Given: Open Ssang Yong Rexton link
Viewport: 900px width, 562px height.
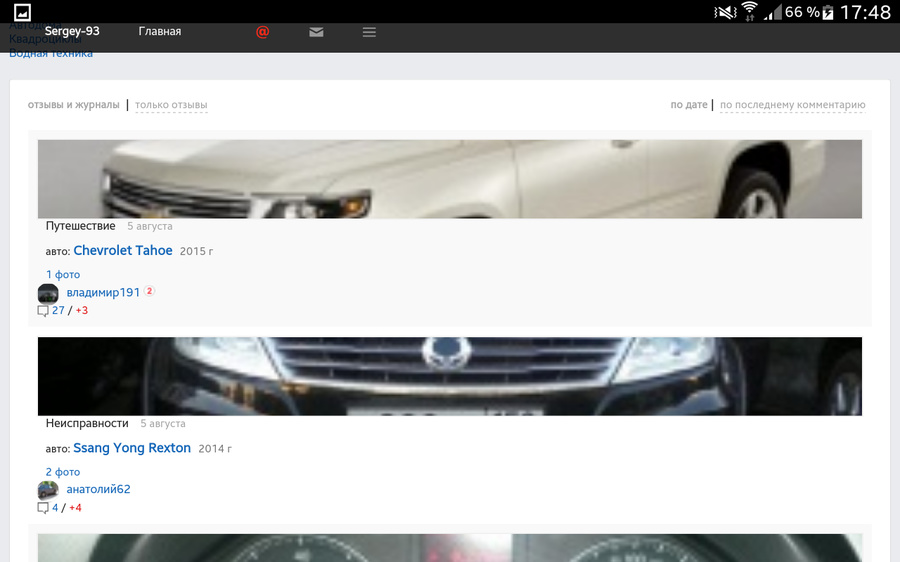Looking at the screenshot, I should [x=132, y=448].
